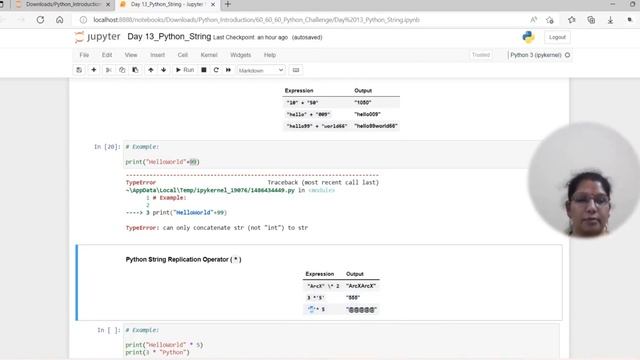Open the File menu

pos(84,55)
